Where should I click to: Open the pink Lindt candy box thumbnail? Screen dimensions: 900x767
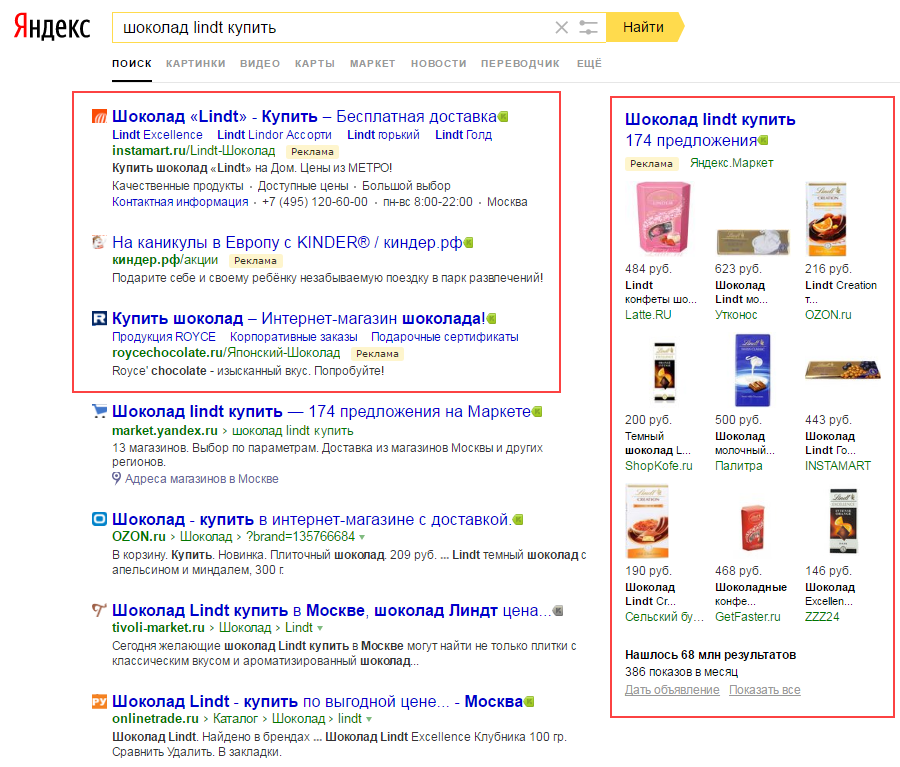coord(652,219)
